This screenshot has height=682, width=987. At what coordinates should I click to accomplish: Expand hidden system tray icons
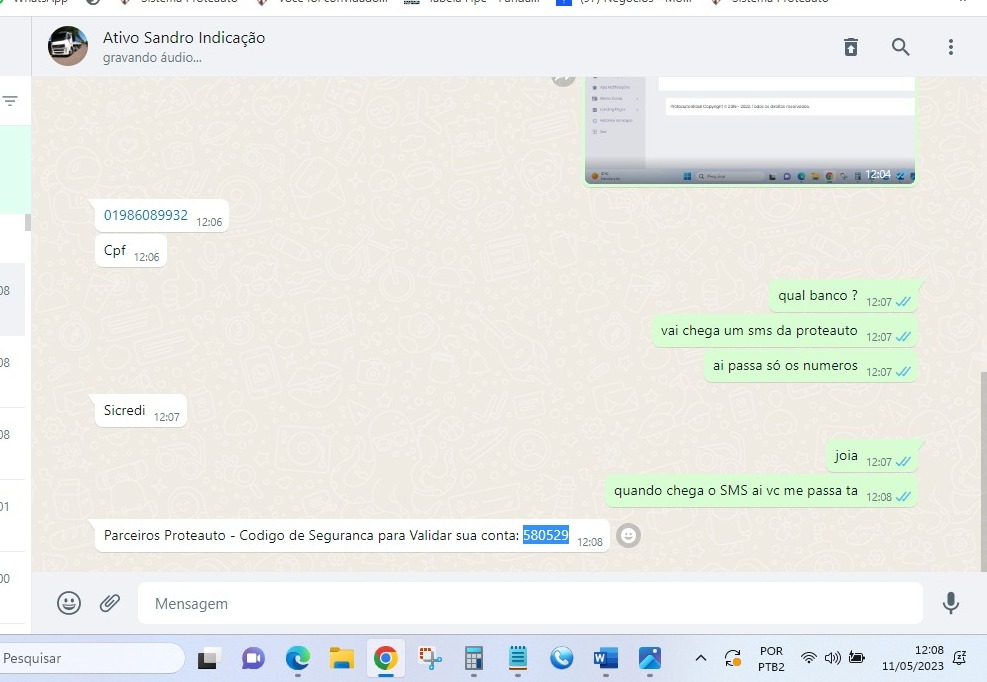click(701, 658)
